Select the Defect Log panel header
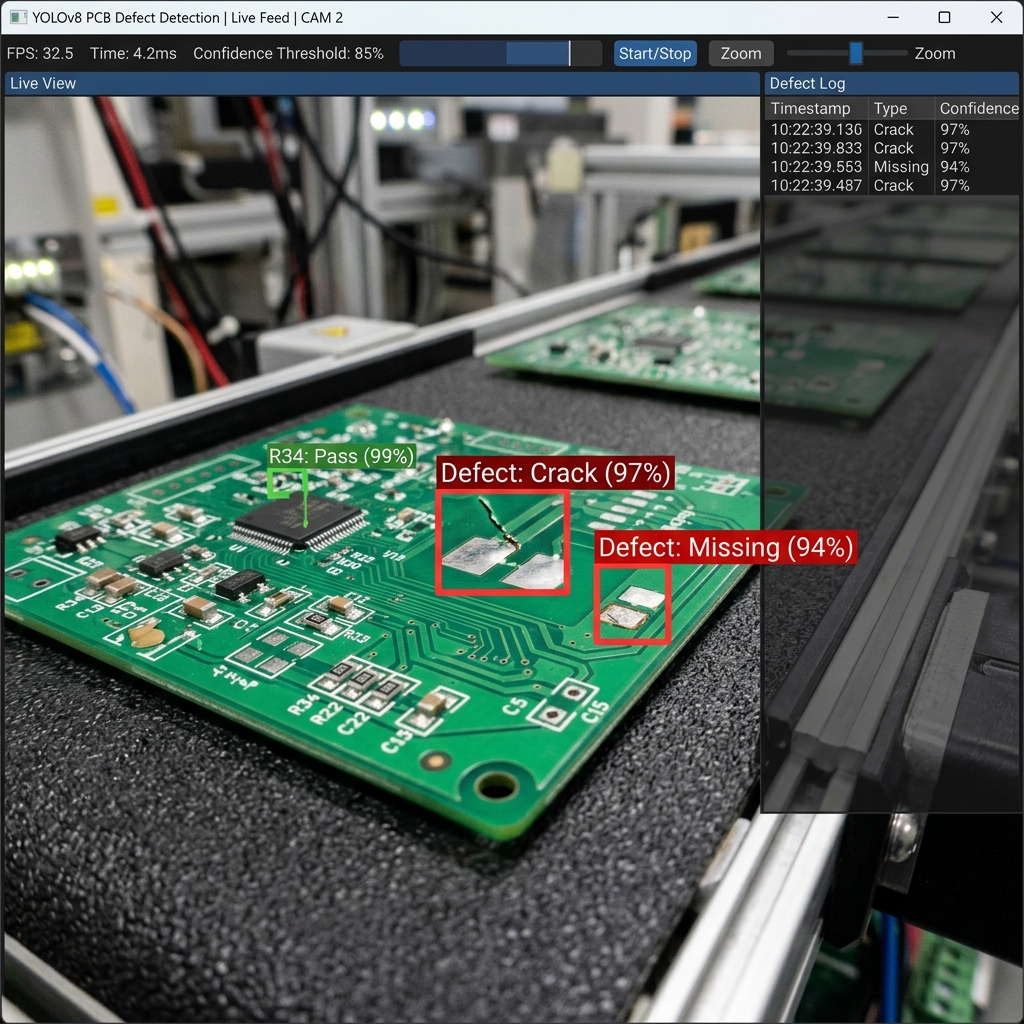1024x1024 pixels. point(891,84)
